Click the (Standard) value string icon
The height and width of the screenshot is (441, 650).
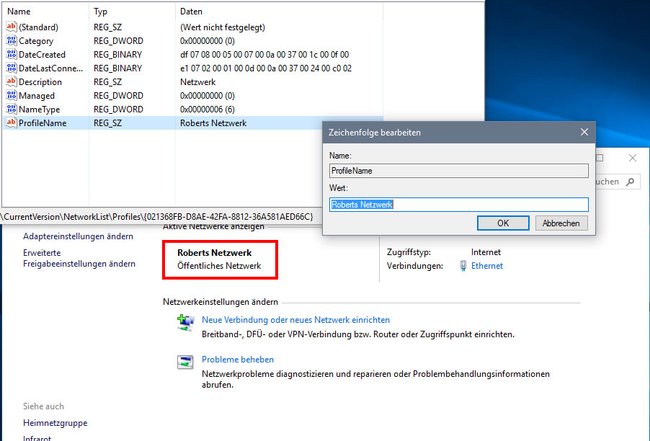coord(11,27)
